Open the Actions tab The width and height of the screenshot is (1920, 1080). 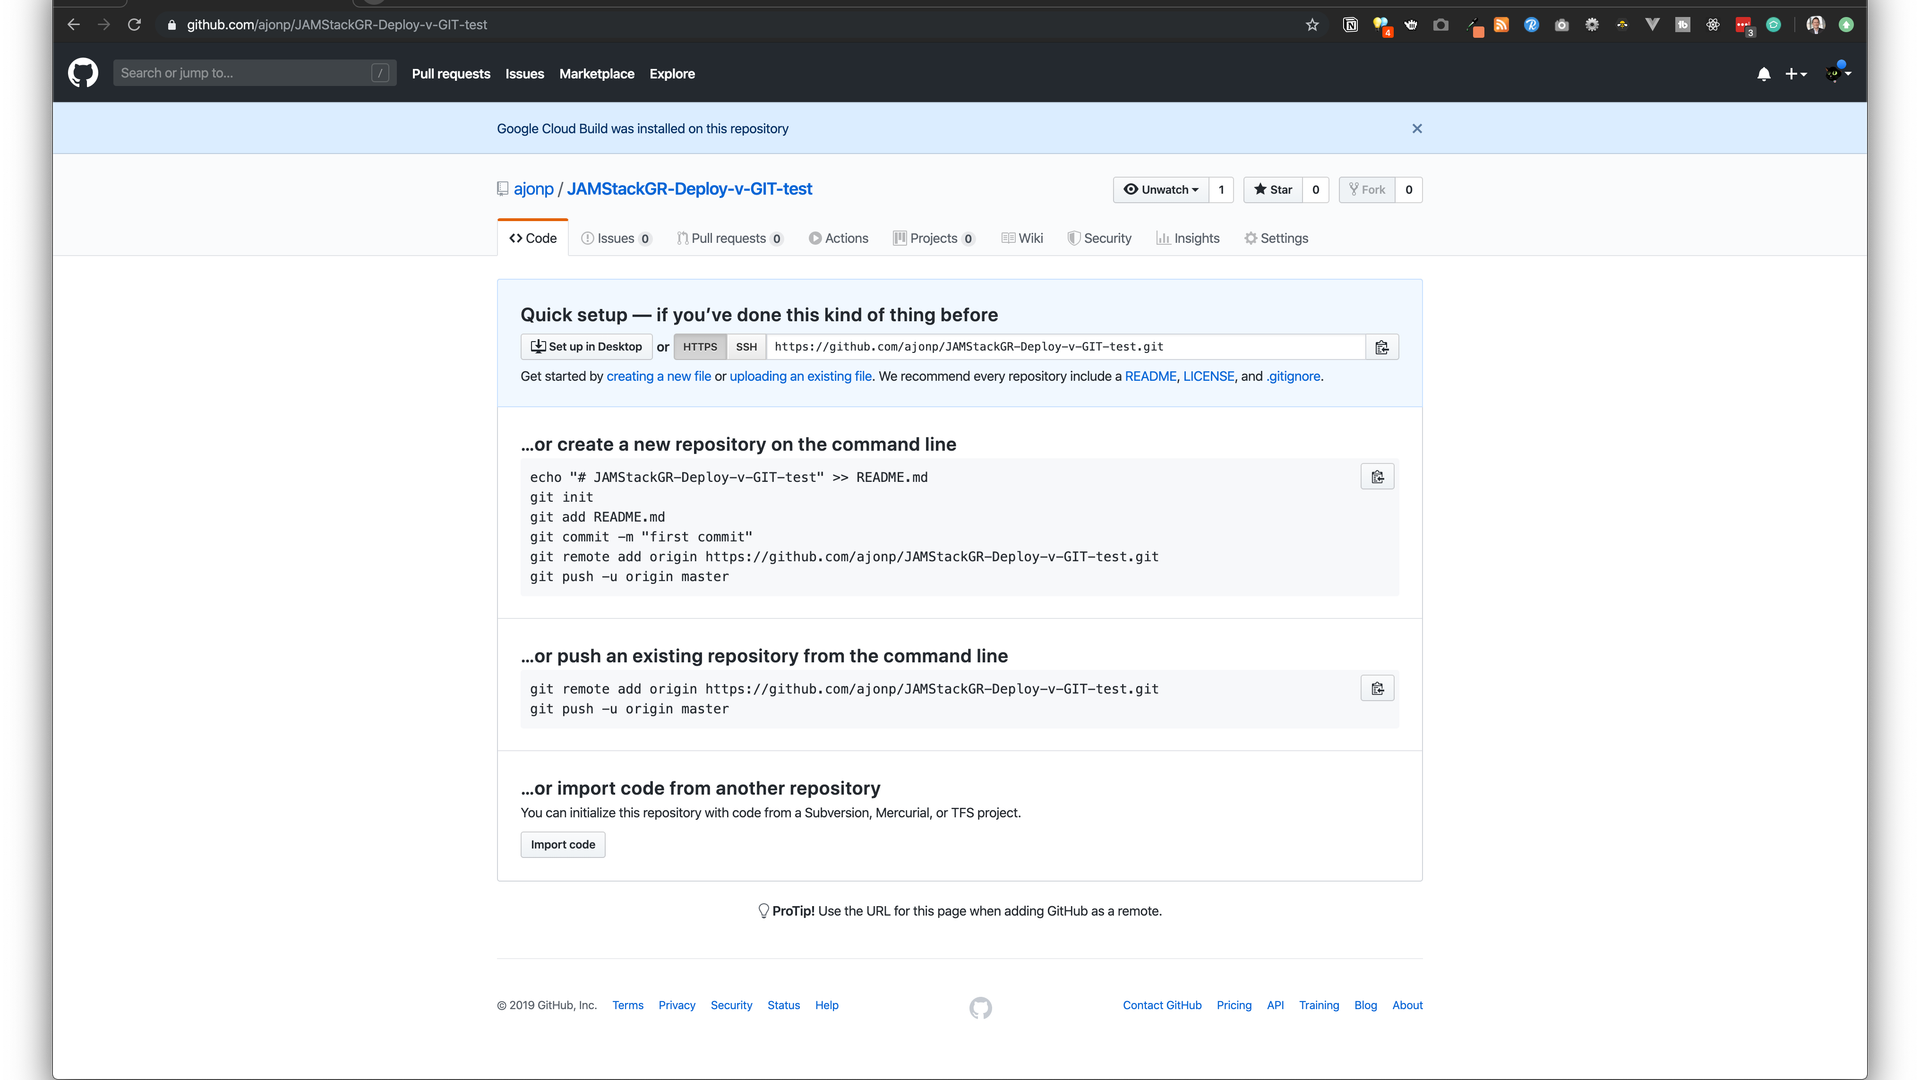(838, 239)
